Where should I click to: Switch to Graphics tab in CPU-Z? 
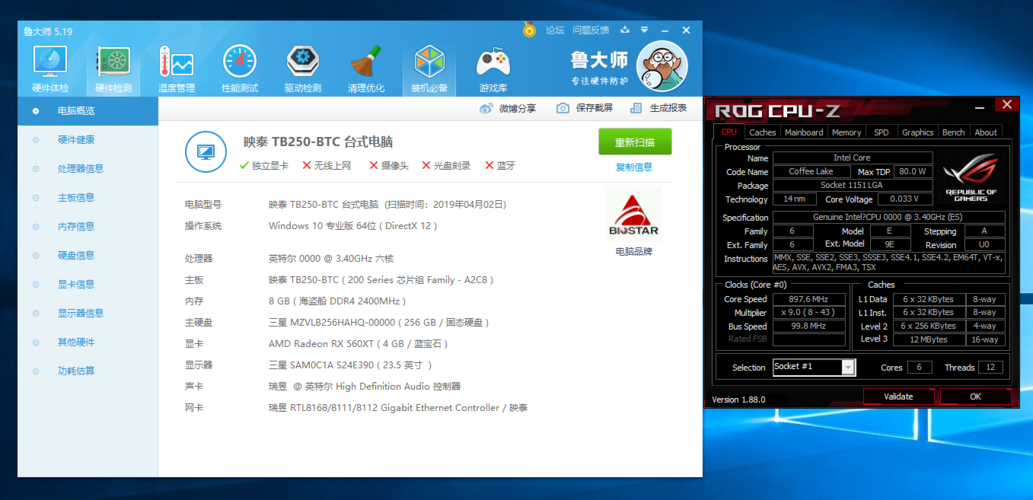coord(918,132)
